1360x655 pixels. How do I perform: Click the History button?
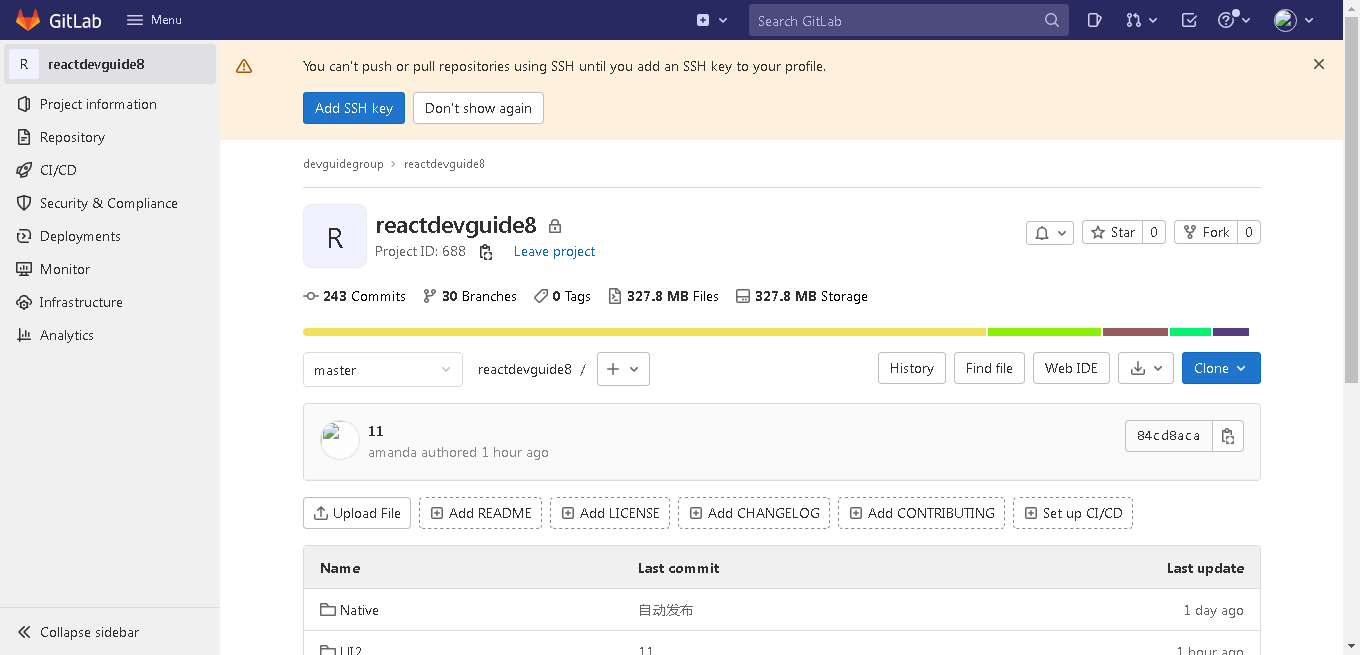[x=911, y=368]
